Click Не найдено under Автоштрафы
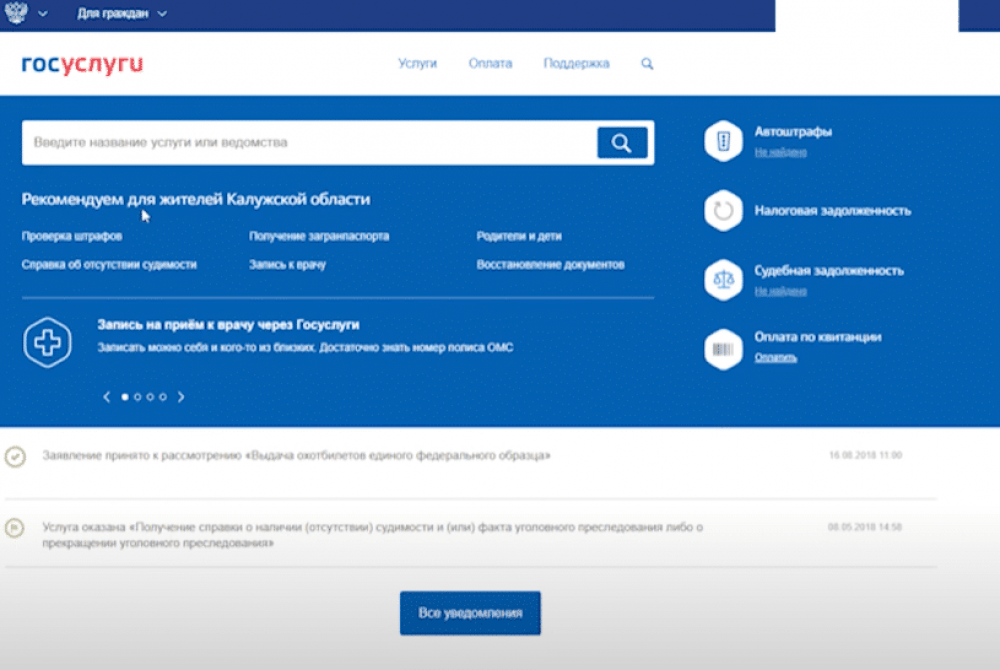This screenshot has width=1000, height=670. pyautogui.click(x=781, y=152)
